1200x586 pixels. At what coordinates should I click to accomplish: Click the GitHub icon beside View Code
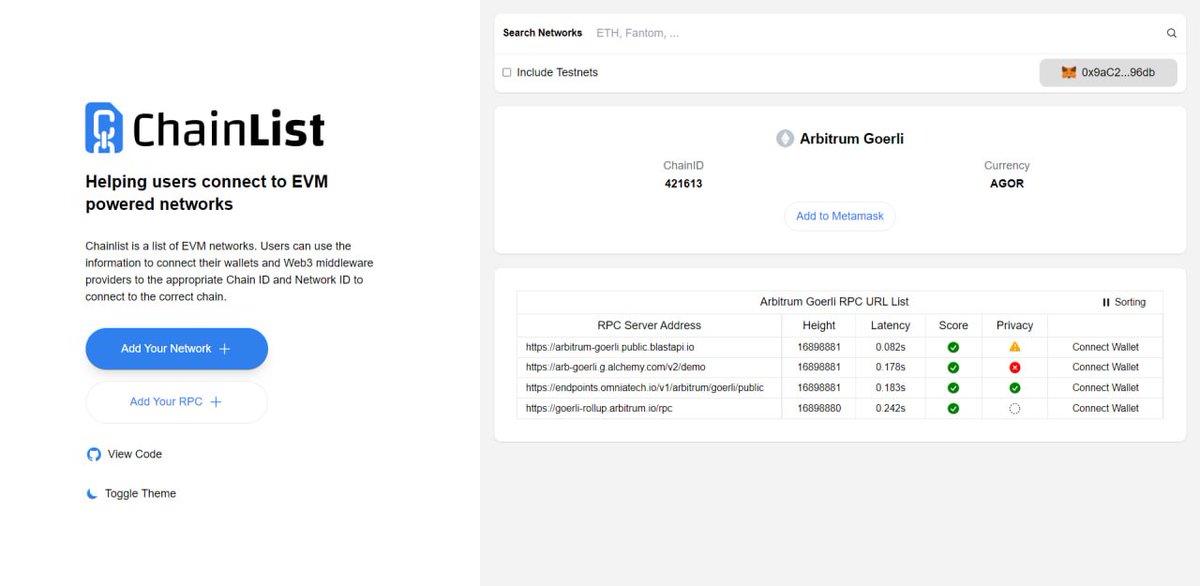point(94,454)
